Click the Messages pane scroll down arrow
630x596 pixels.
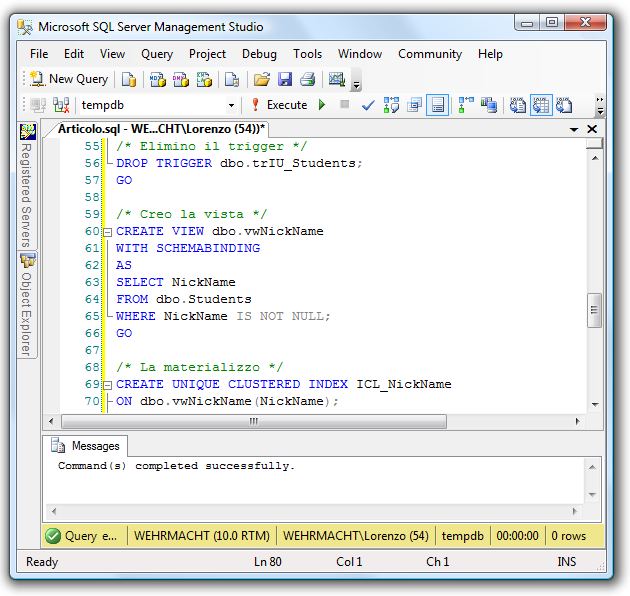tap(592, 495)
